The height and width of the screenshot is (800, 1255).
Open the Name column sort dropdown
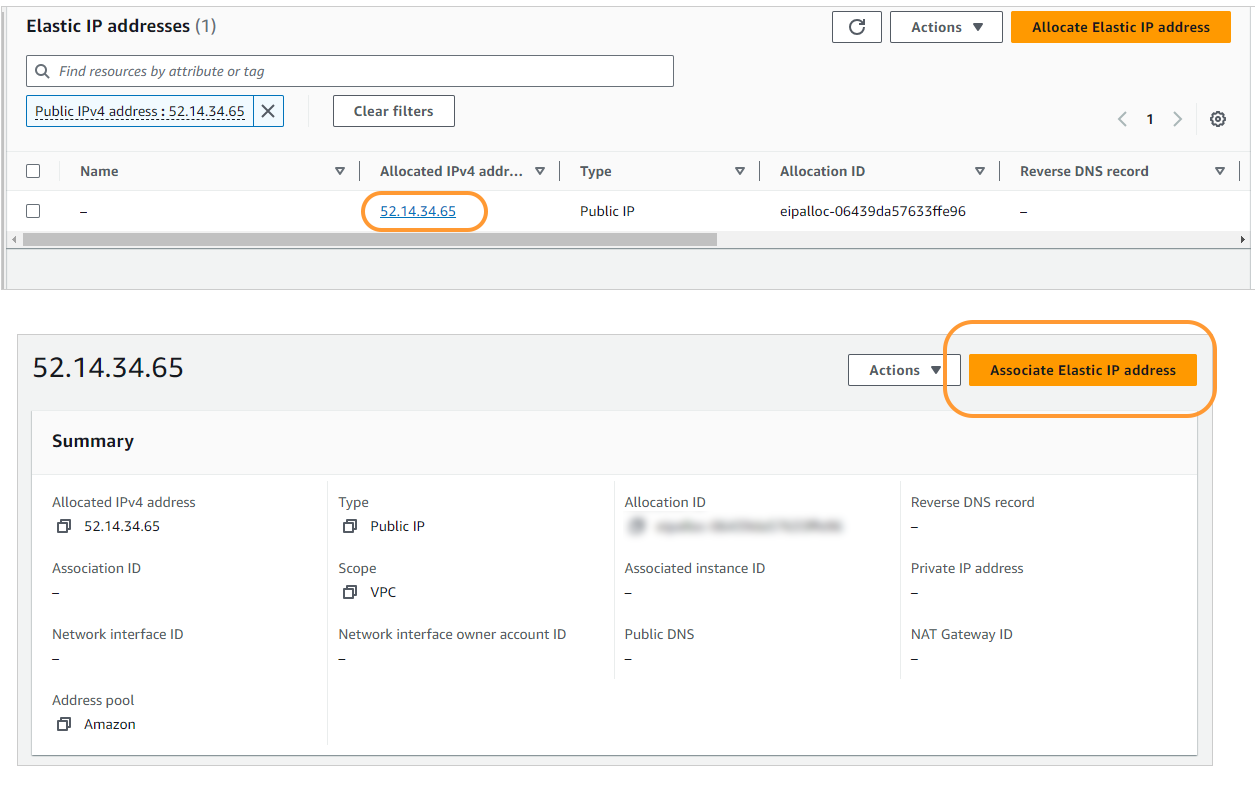pyautogui.click(x=340, y=170)
